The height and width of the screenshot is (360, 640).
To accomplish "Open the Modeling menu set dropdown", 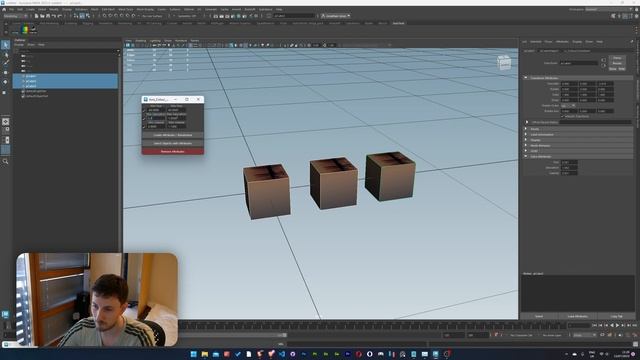I will click(x=15, y=16).
